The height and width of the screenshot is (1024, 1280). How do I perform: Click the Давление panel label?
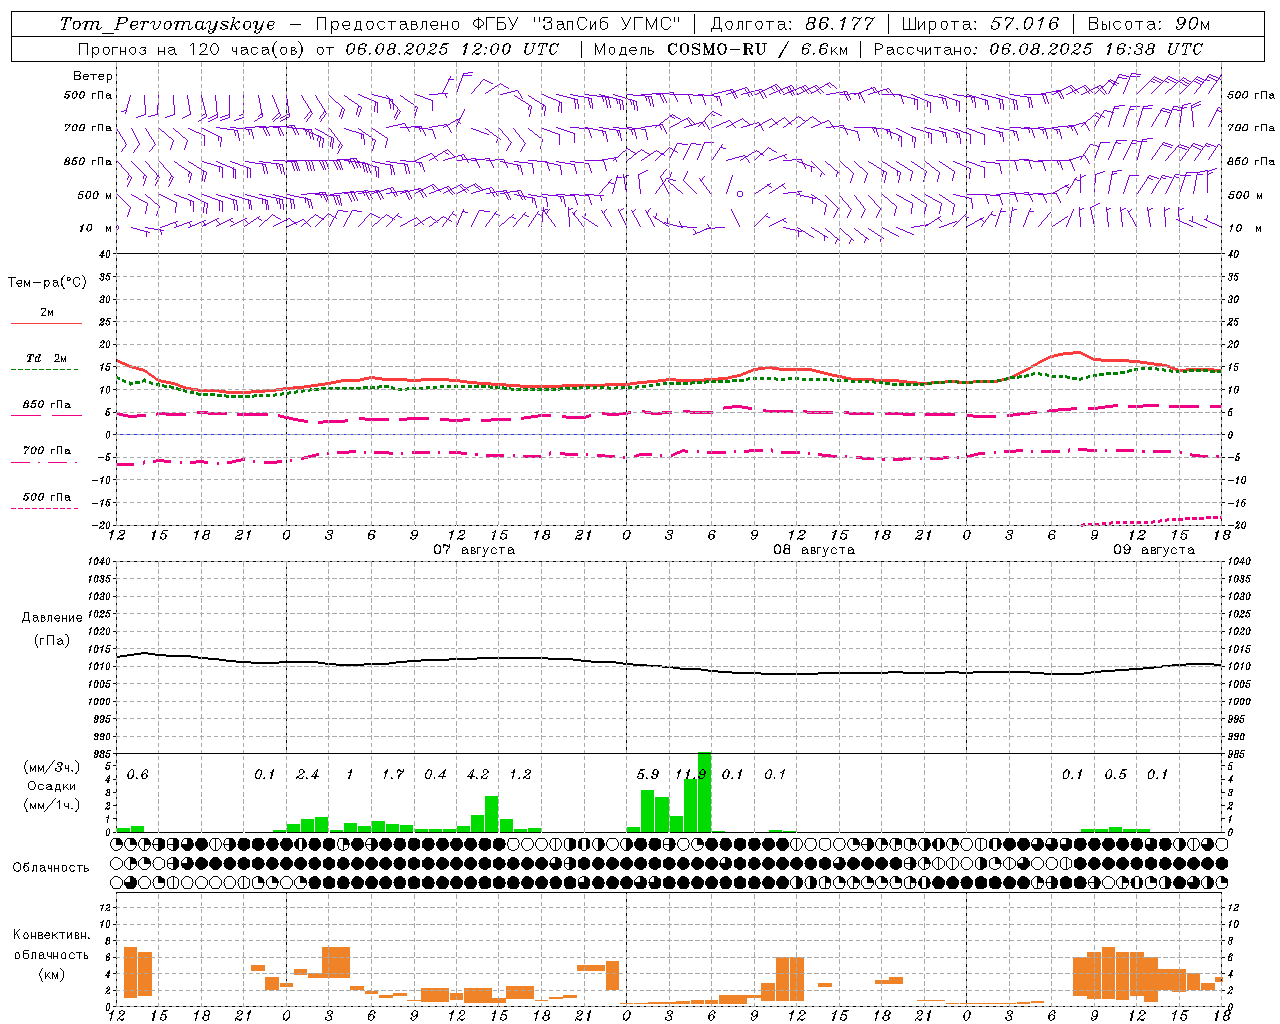coord(52,618)
